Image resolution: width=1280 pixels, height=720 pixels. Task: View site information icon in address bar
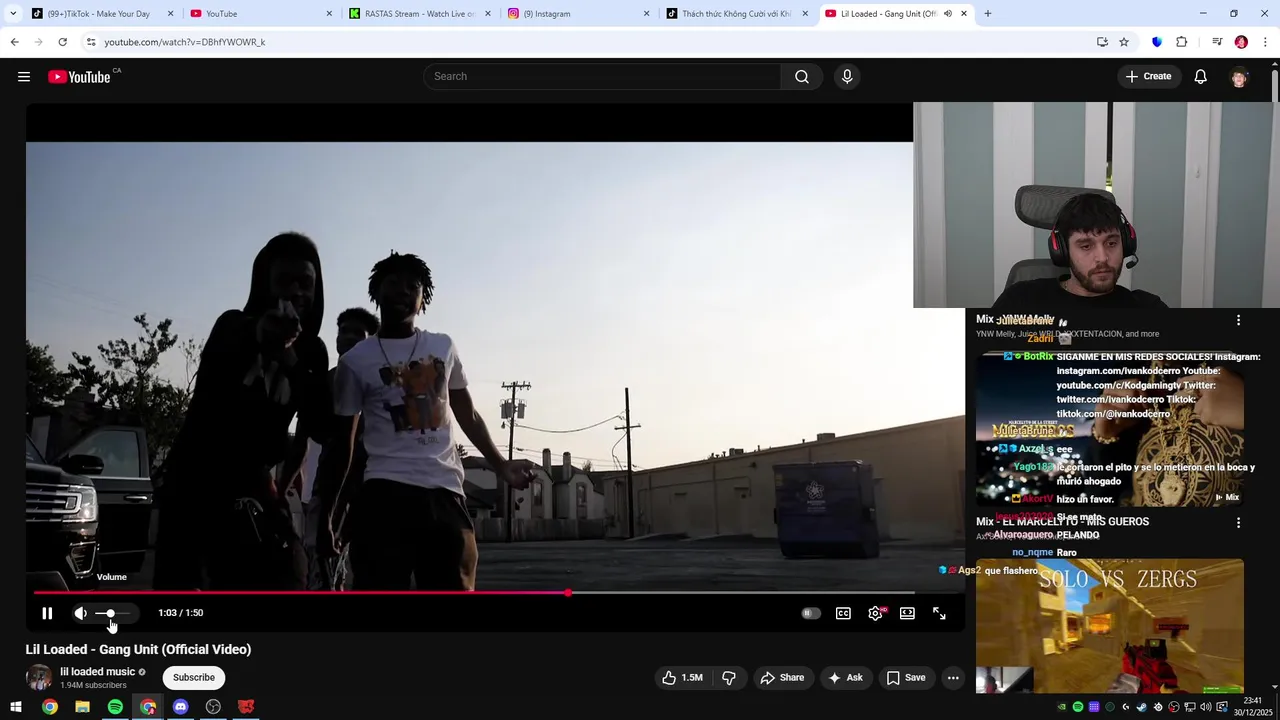coord(91,42)
